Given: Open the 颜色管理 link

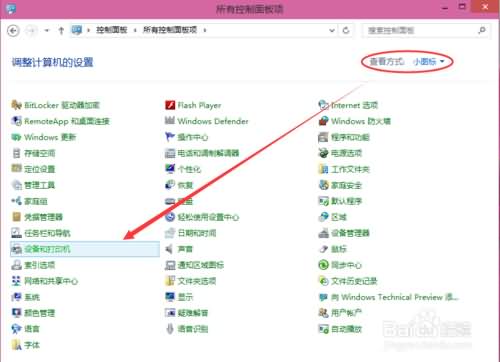Looking at the screenshot, I should click(40, 313).
